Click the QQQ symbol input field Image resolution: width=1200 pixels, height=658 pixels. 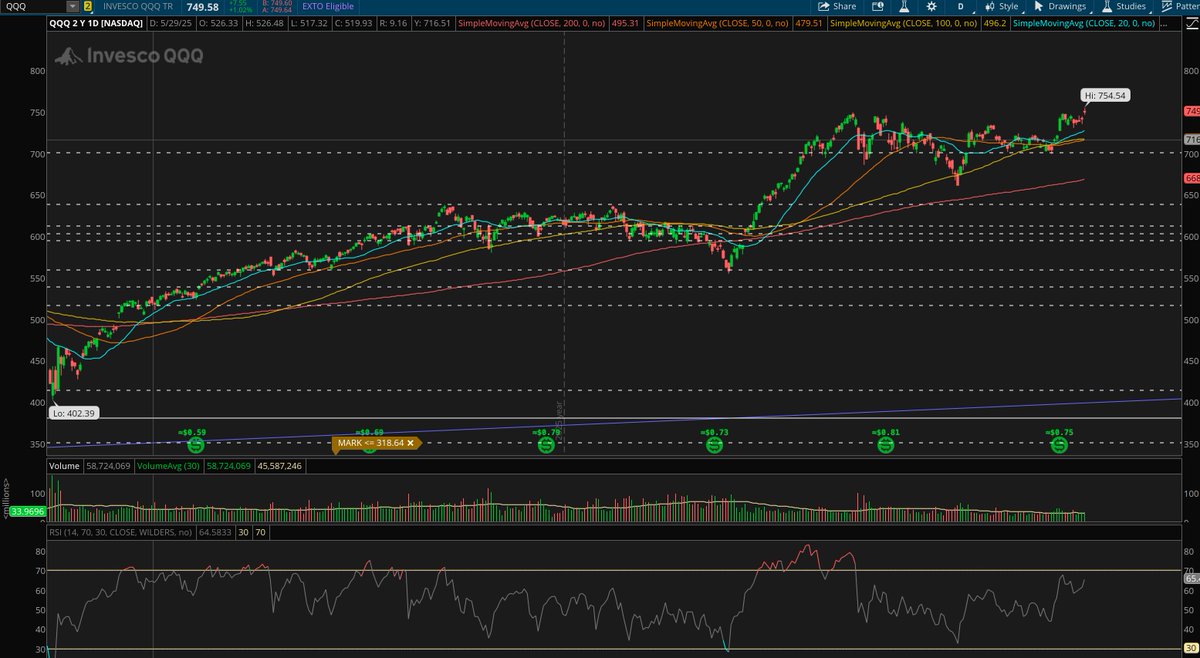33,6
